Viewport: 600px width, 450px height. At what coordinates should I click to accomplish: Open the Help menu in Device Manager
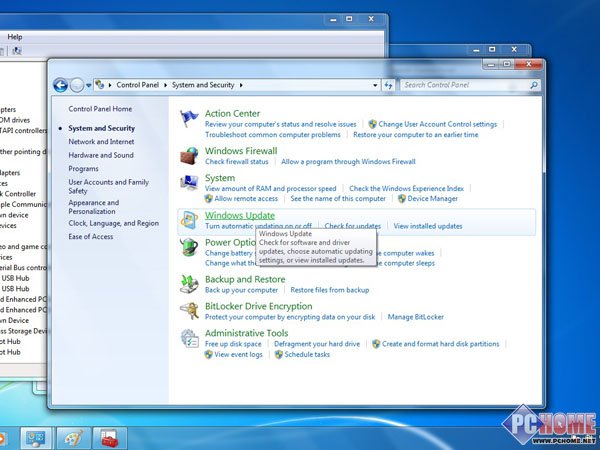tap(15, 37)
